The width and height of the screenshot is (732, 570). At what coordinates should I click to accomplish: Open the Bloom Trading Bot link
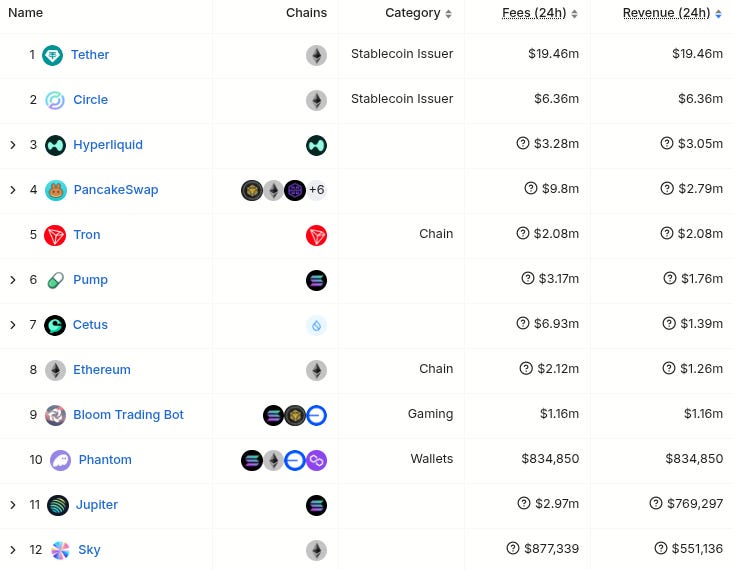[x=128, y=415]
